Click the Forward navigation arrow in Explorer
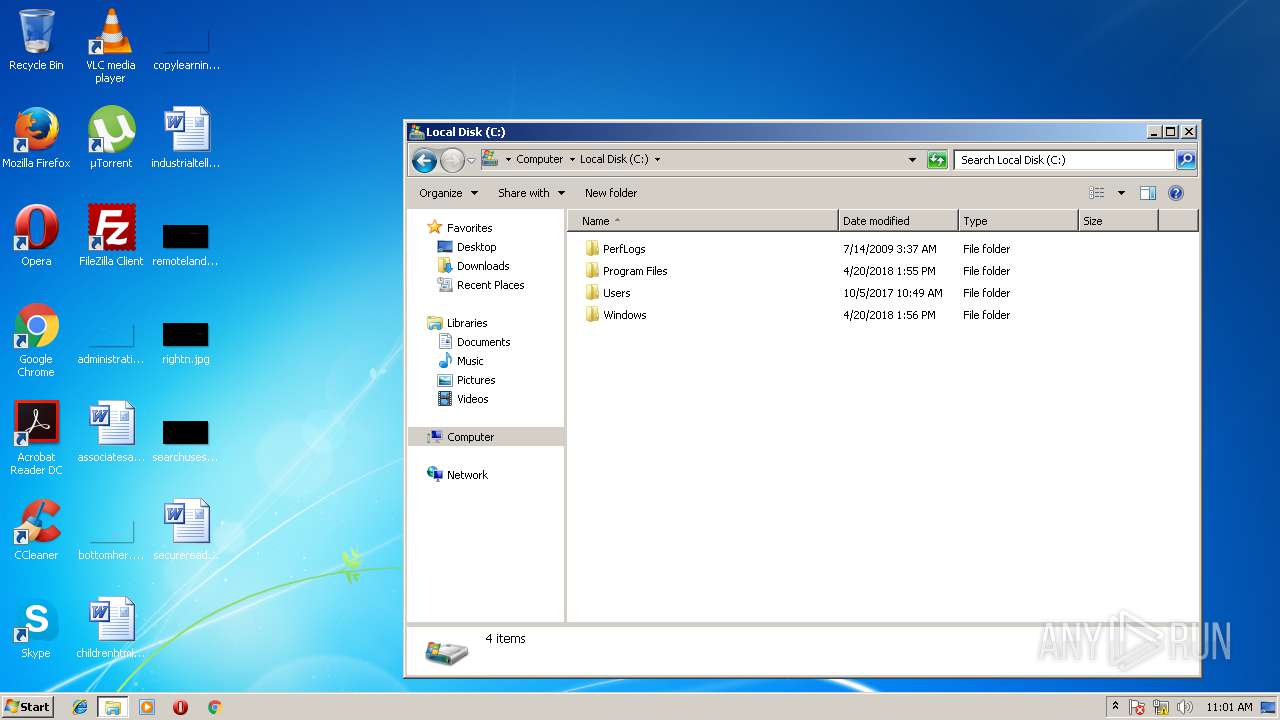This screenshot has height=720, width=1280. pyautogui.click(x=452, y=160)
